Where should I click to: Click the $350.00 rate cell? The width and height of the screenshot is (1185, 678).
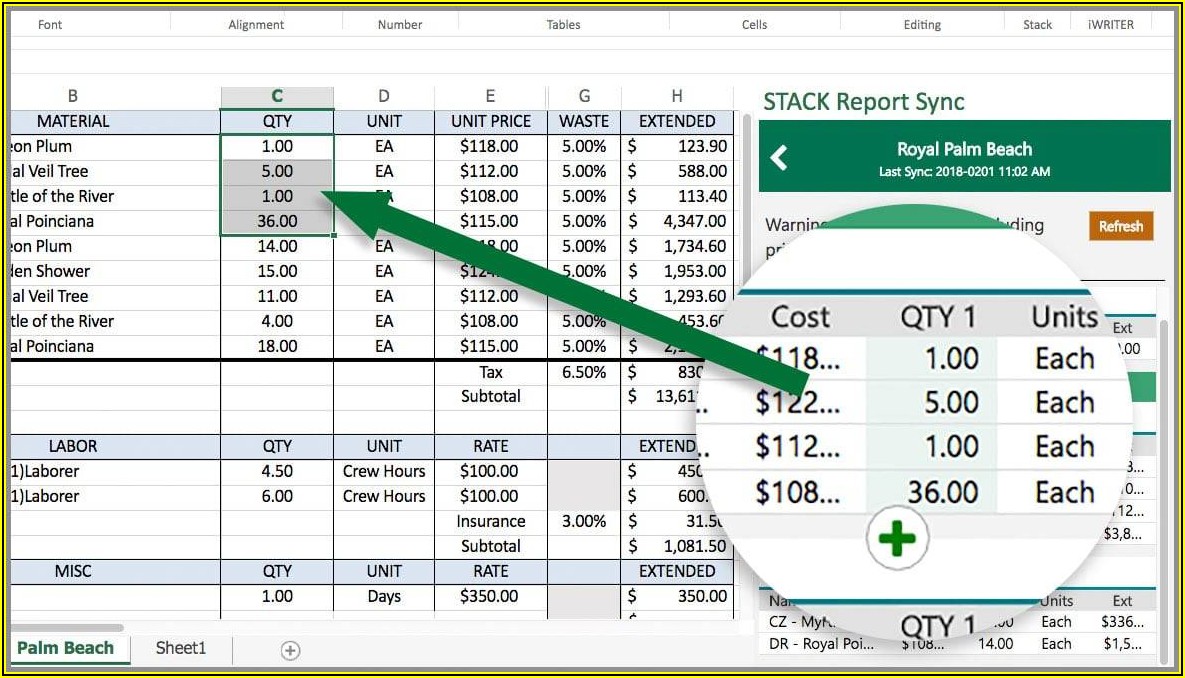490,596
